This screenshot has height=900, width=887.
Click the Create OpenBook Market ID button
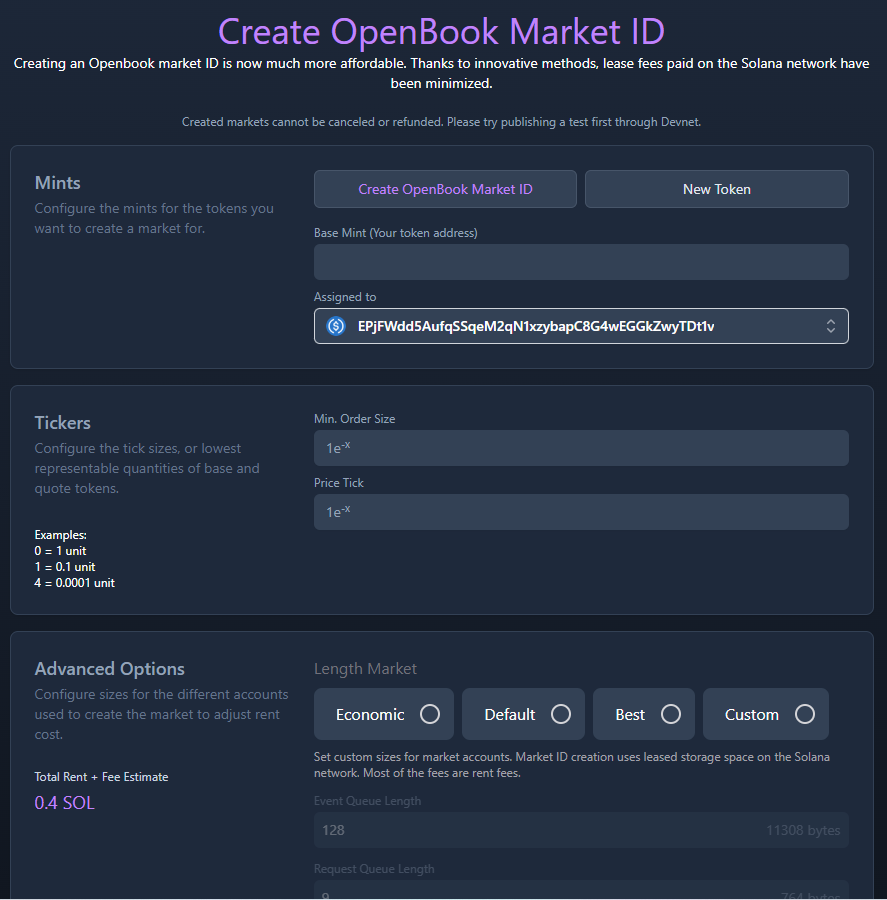pos(445,188)
